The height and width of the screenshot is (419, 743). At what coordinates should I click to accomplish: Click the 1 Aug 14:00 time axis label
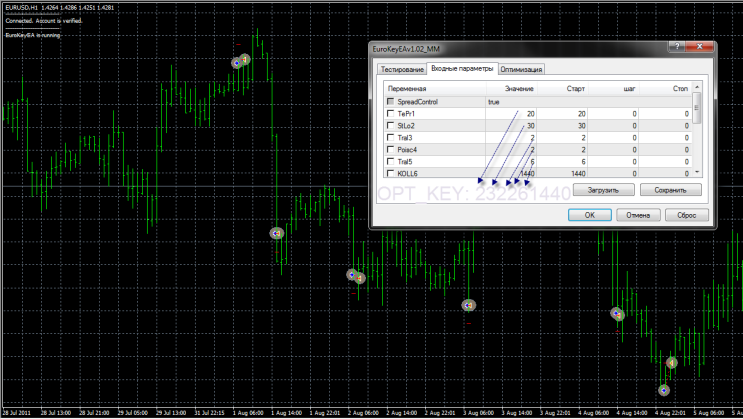[x=287, y=413]
